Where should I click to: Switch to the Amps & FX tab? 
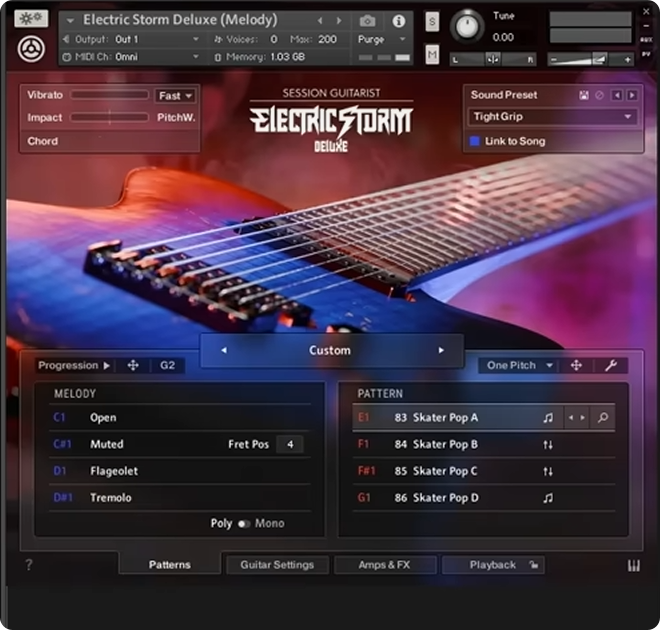click(x=385, y=565)
